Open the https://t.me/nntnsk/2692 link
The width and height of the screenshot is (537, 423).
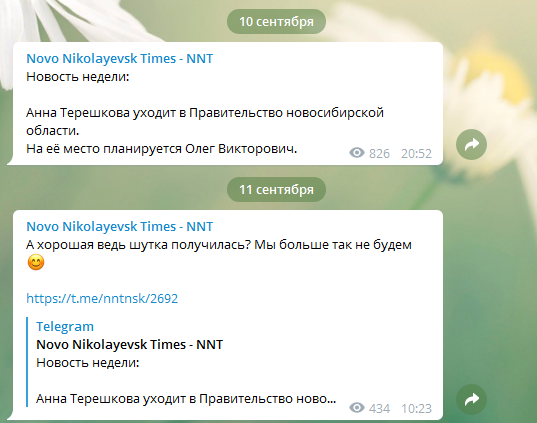point(102,298)
